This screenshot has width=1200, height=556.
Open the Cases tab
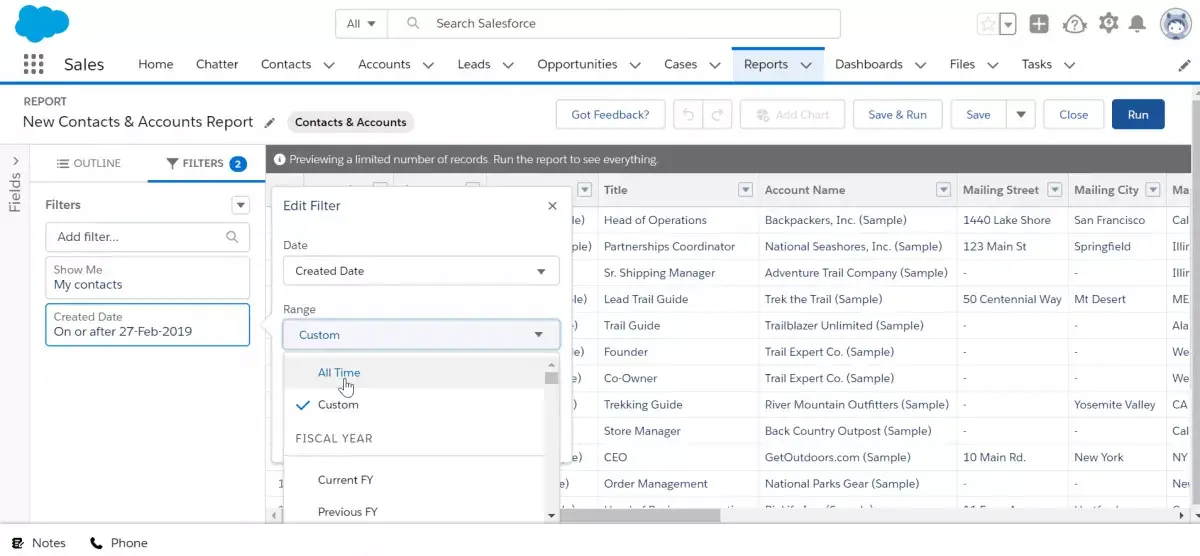click(681, 64)
